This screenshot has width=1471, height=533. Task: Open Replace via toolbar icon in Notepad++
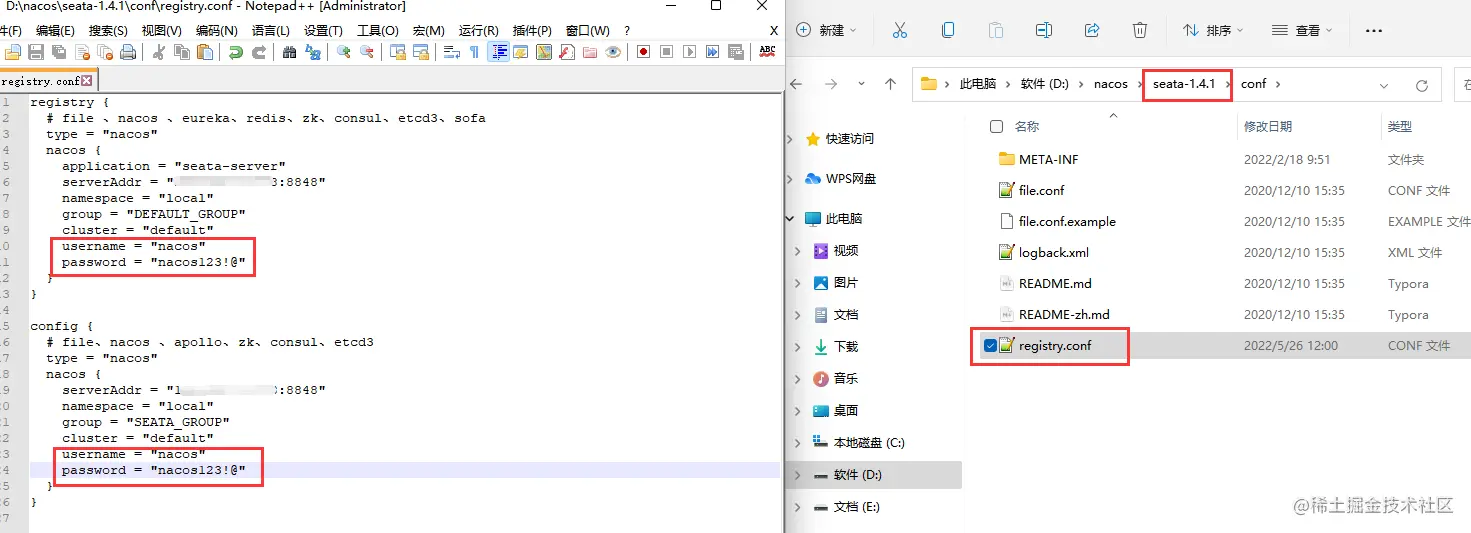point(313,52)
